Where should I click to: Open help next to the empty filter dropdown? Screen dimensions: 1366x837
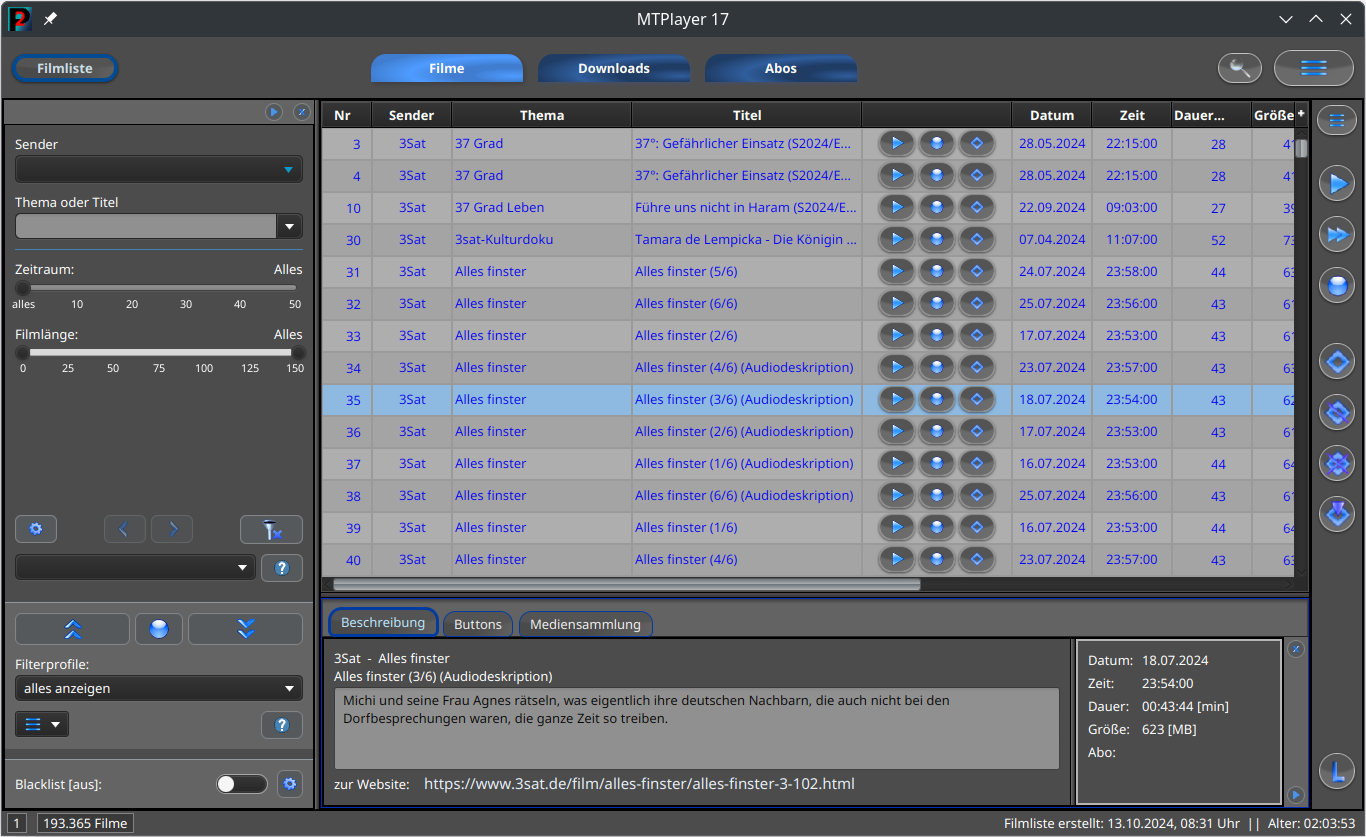(282, 568)
